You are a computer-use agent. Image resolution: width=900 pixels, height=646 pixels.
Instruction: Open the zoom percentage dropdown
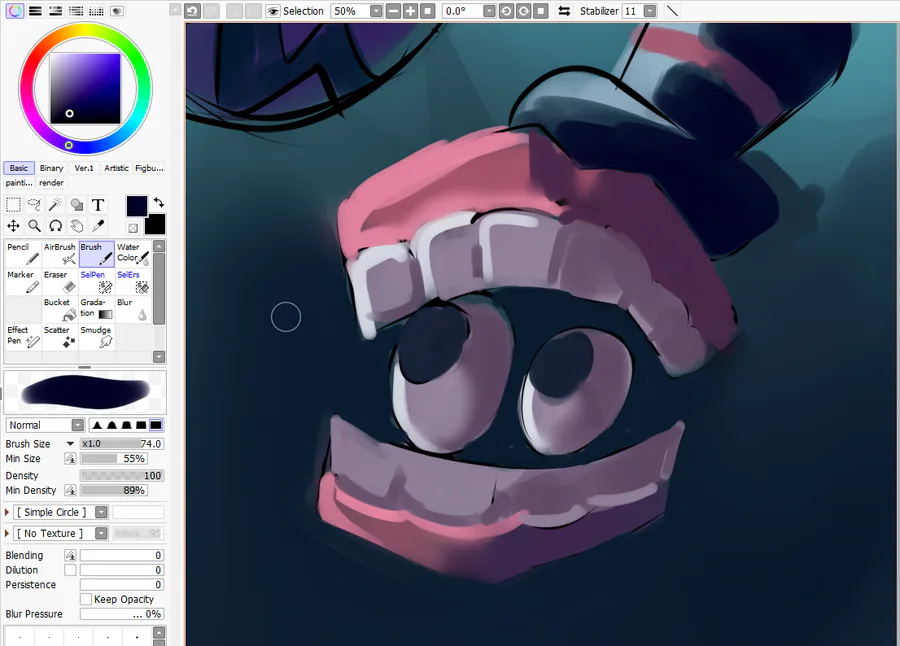point(376,11)
